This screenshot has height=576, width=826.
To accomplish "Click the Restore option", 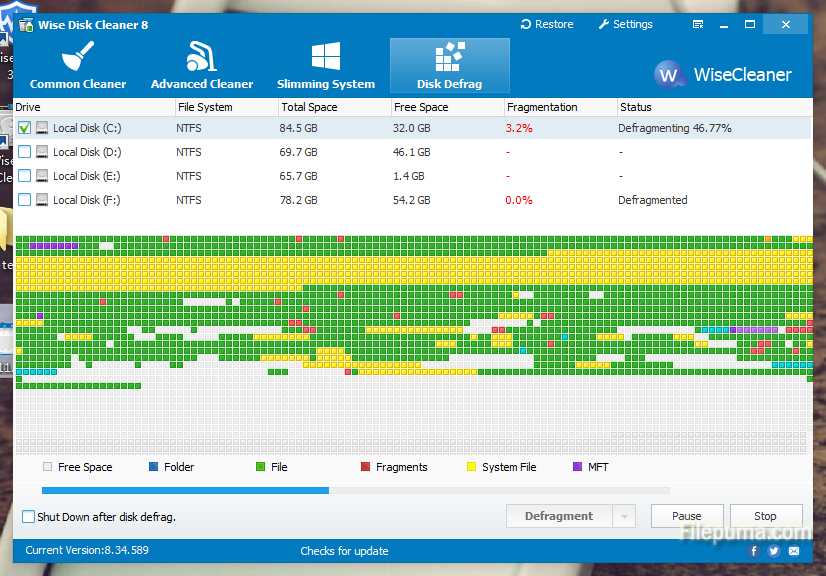I will 547,24.
